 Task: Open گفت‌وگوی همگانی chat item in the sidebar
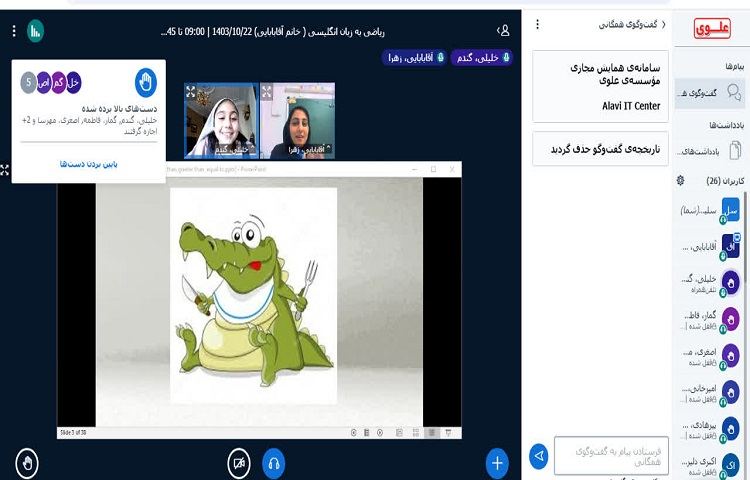click(x=710, y=92)
